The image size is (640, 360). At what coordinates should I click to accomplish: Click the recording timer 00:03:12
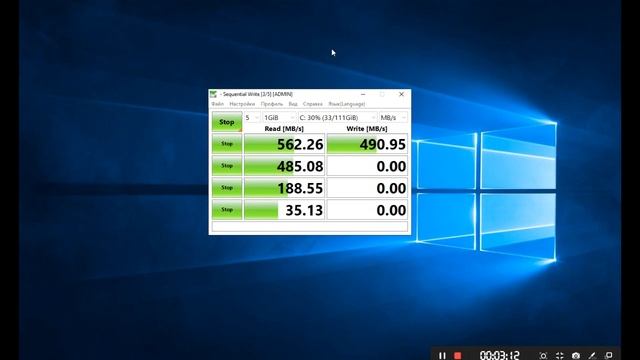[x=500, y=355]
